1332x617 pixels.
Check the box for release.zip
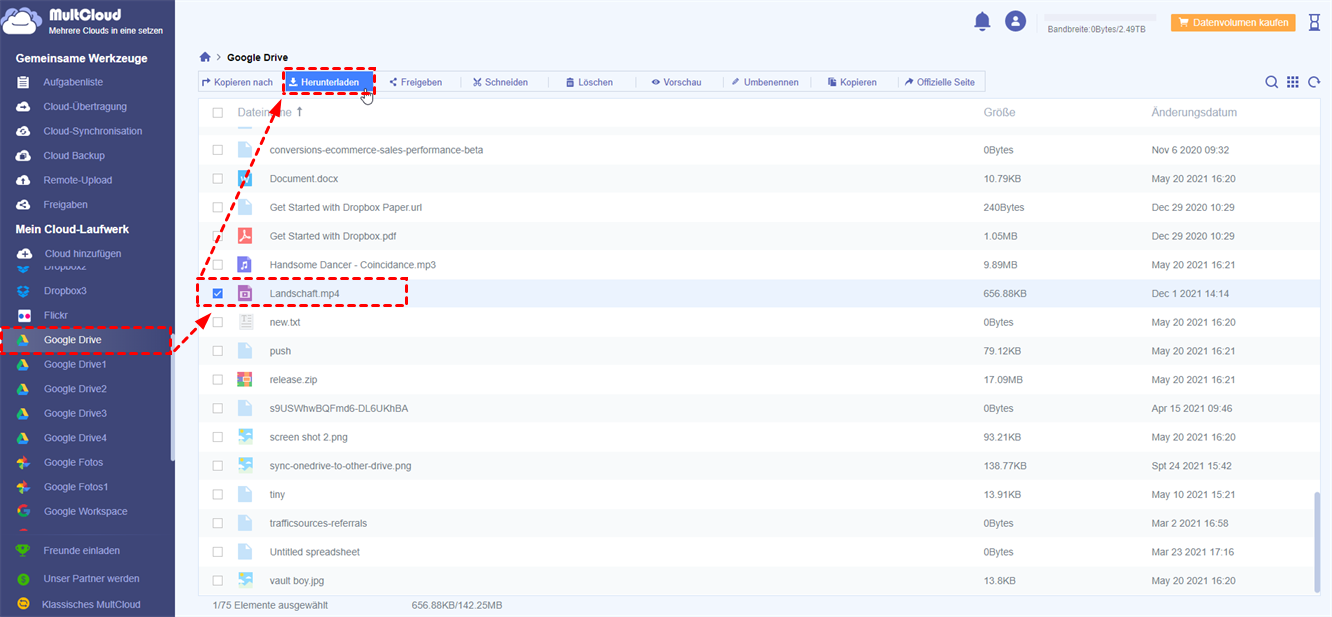[x=218, y=380]
